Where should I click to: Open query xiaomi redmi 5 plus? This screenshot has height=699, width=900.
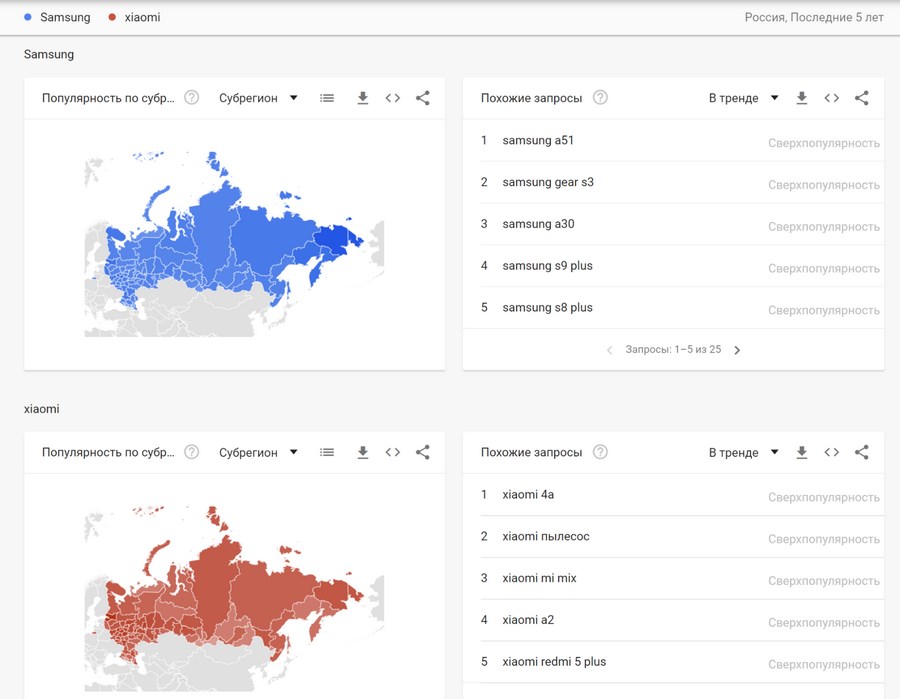pyautogui.click(x=554, y=662)
